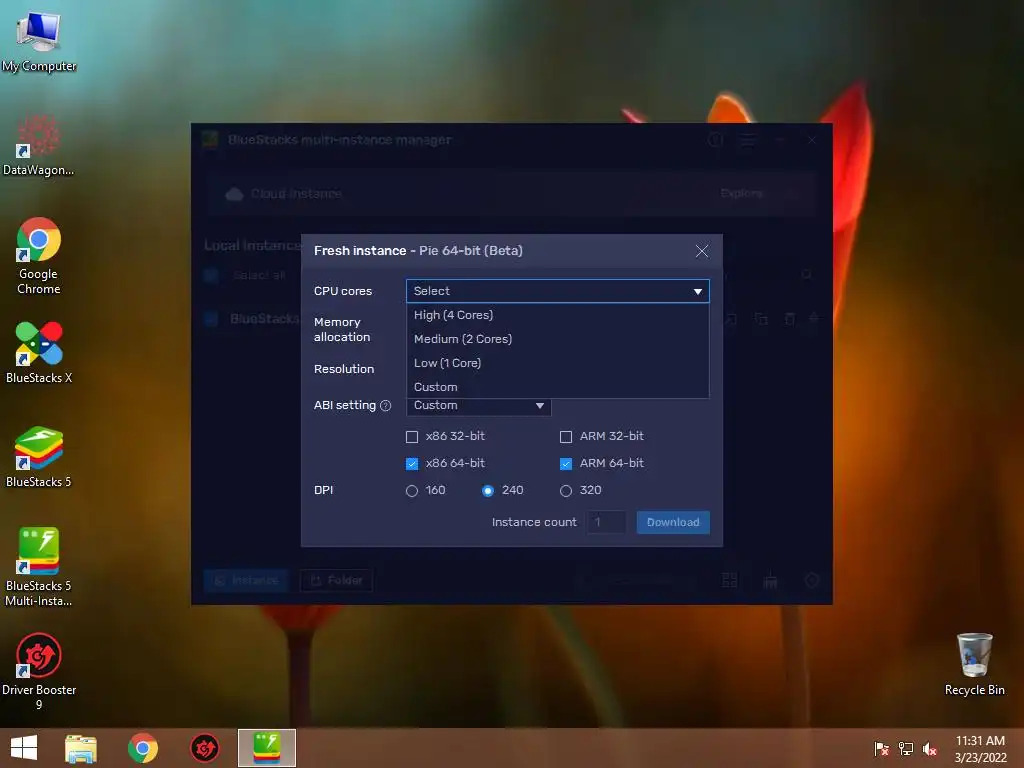Open the Recycle Bin

point(974,664)
